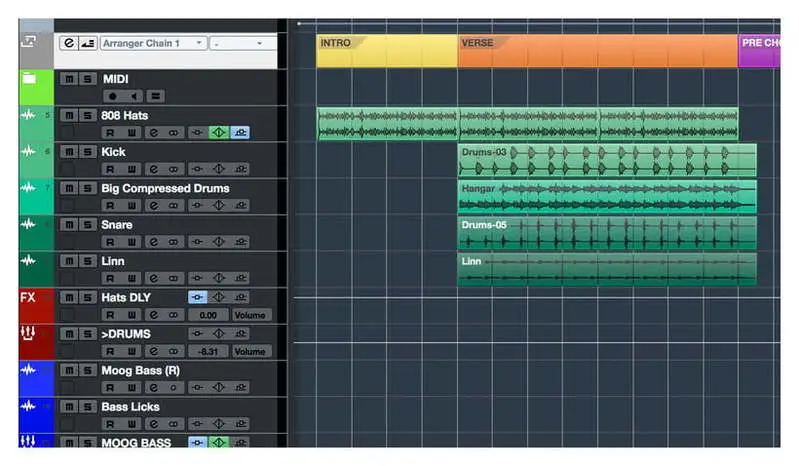The height and width of the screenshot is (466, 799).
Task: Click the -8.31 volume value on >DRUMS
Action: [x=208, y=351]
